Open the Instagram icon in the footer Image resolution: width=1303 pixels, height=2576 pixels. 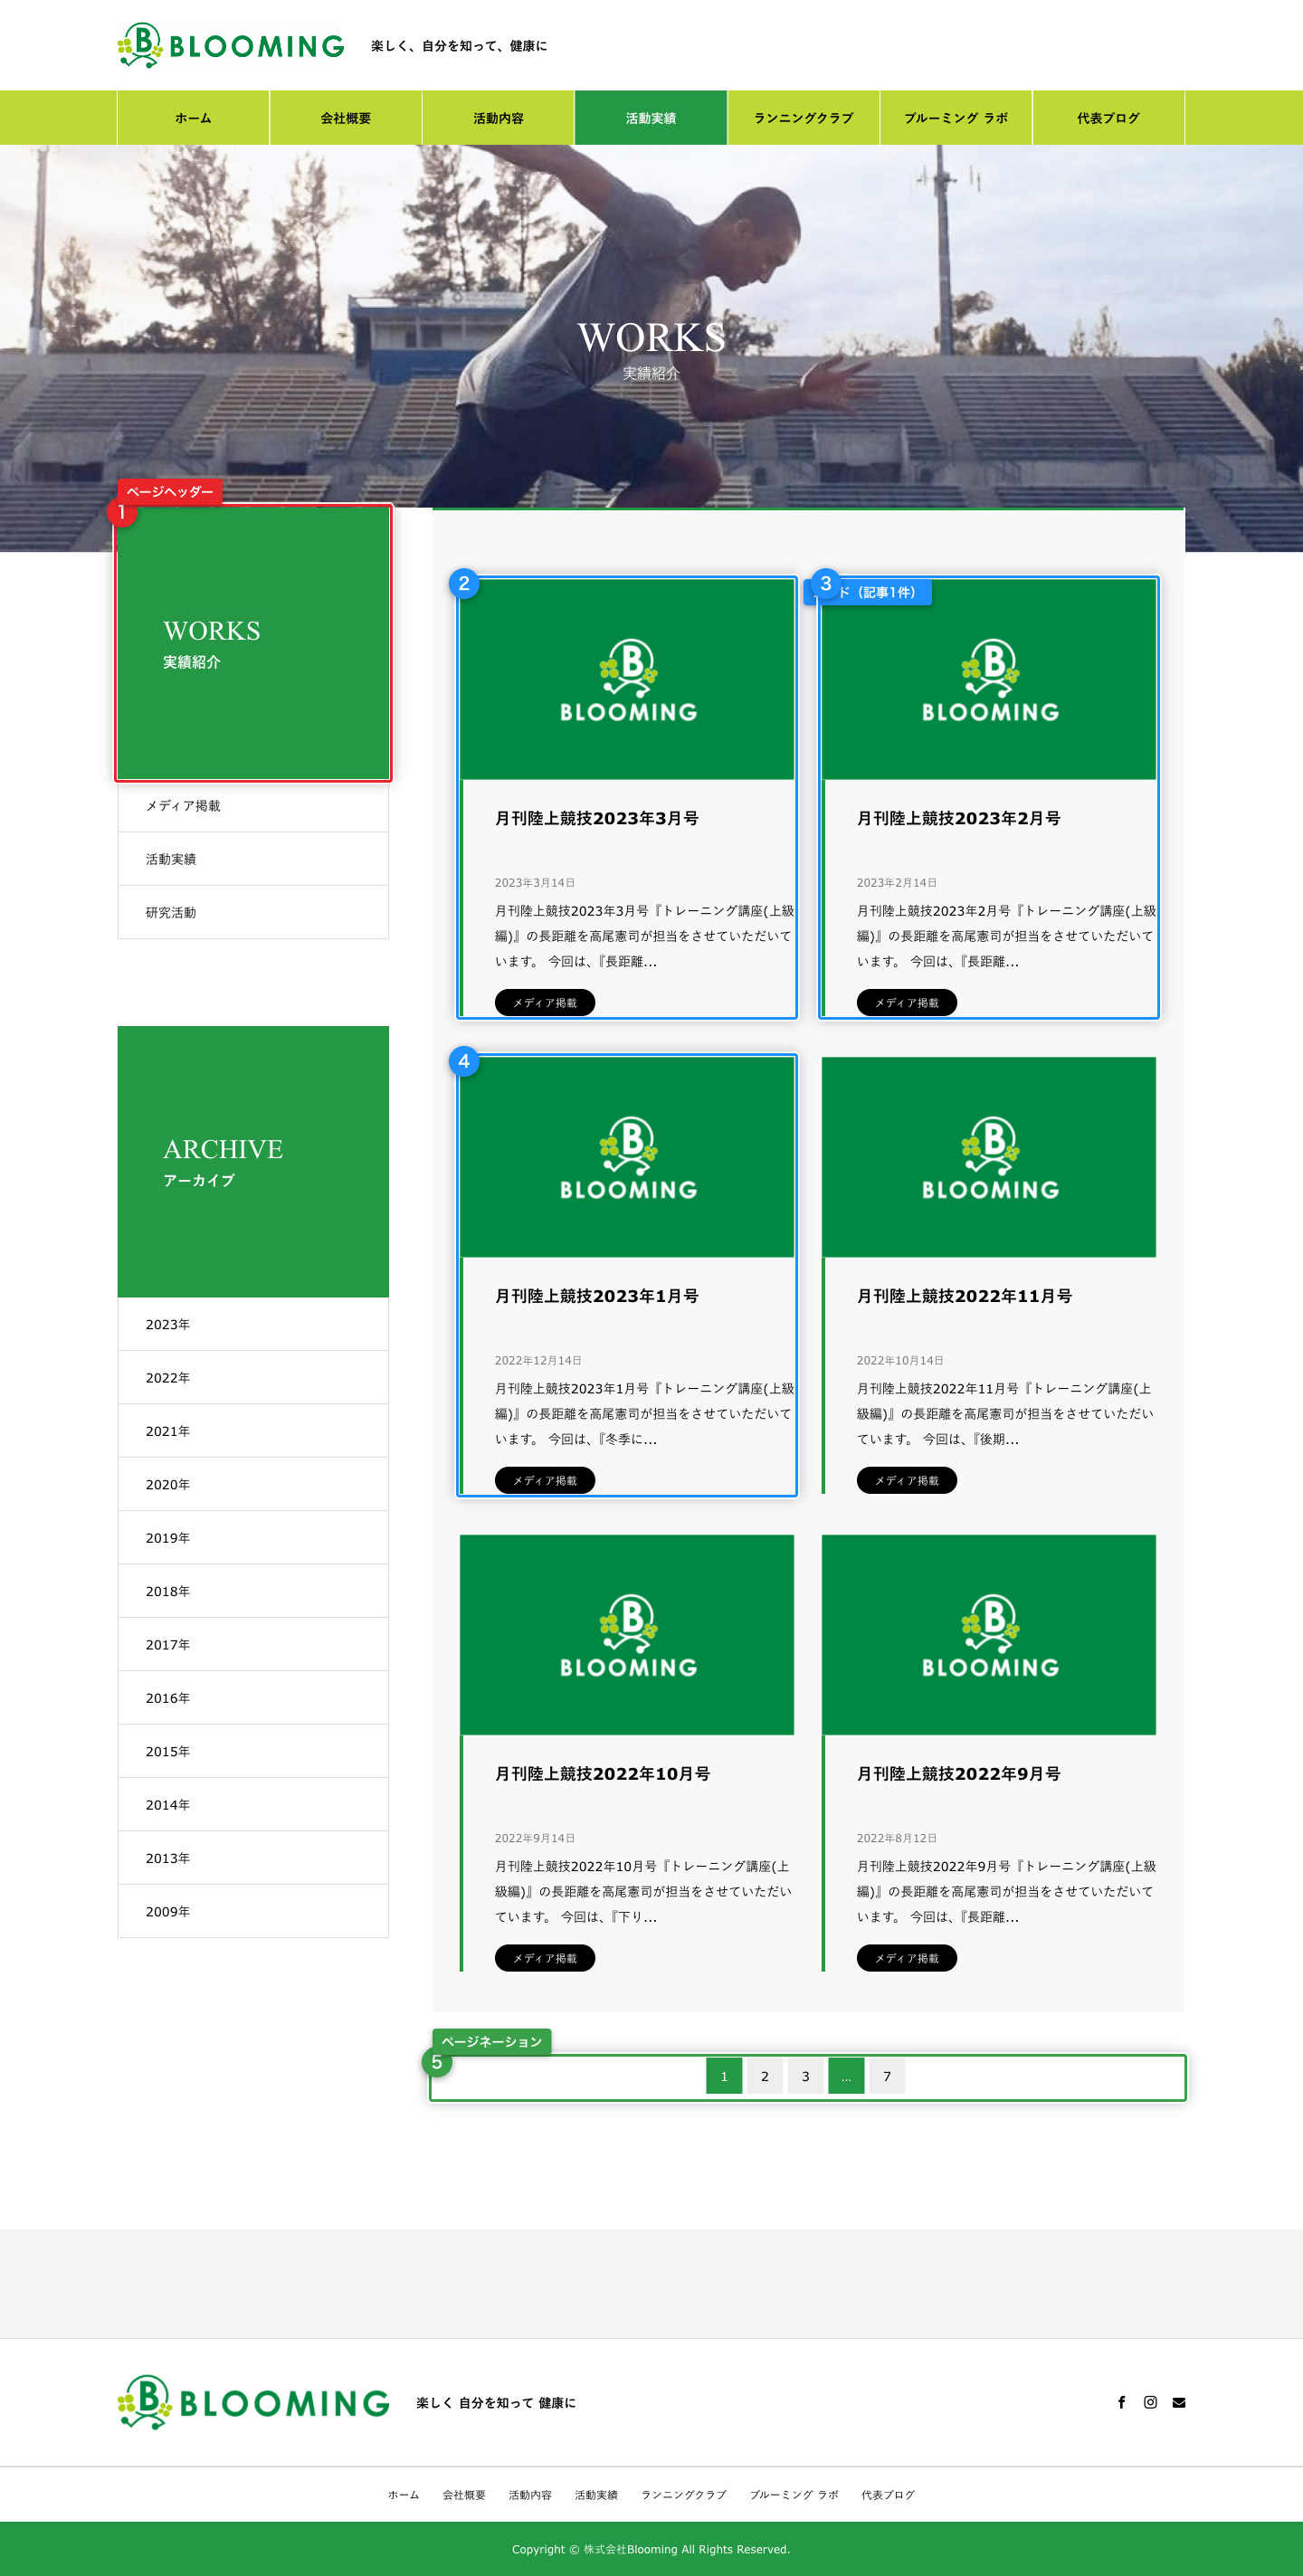tap(1150, 2402)
